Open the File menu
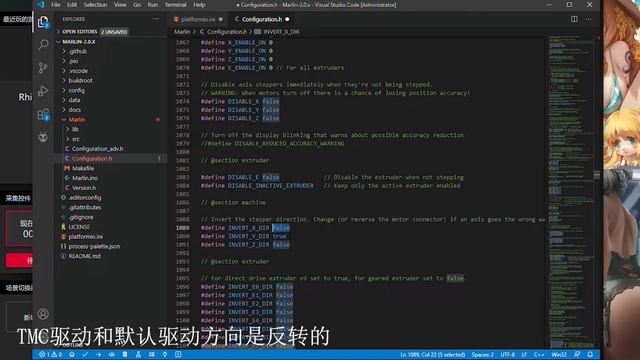Viewport: 640px width, 360px height. click(56, 5)
